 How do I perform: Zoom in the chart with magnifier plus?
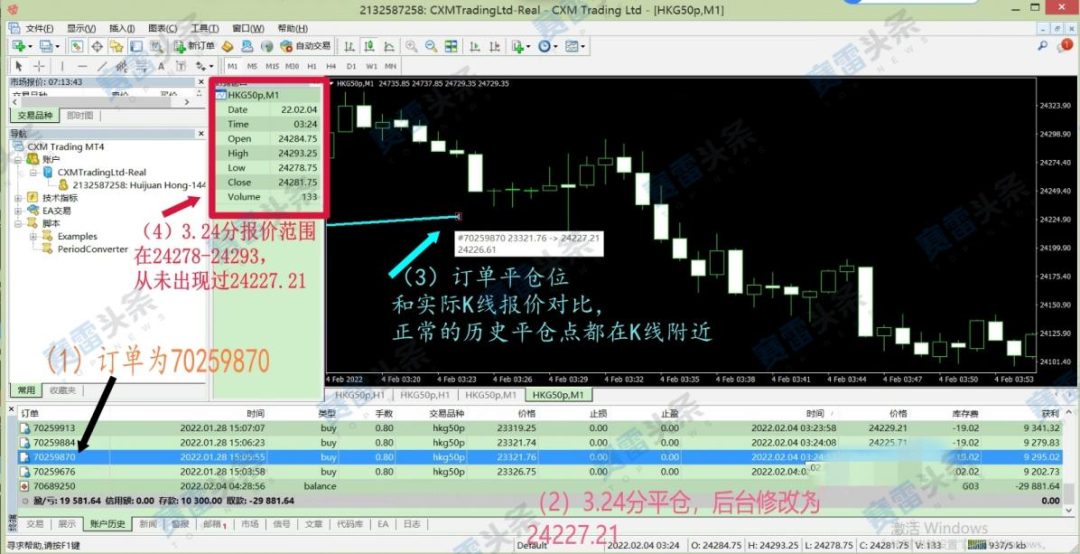point(411,46)
